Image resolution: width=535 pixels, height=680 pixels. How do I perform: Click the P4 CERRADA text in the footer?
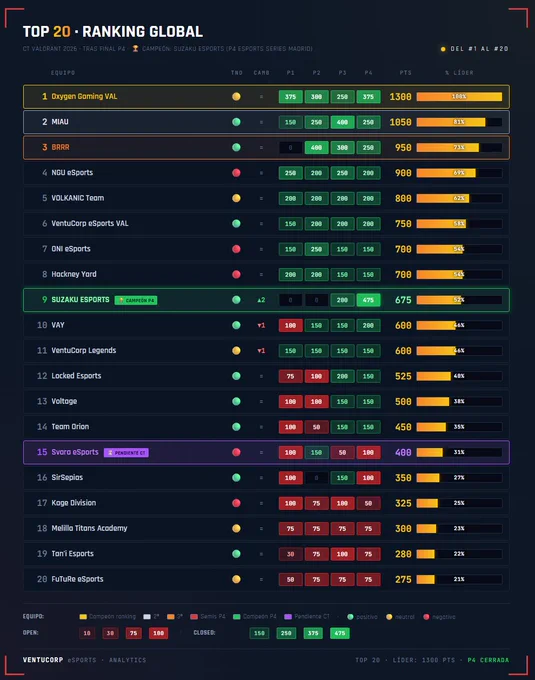[x=488, y=660]
